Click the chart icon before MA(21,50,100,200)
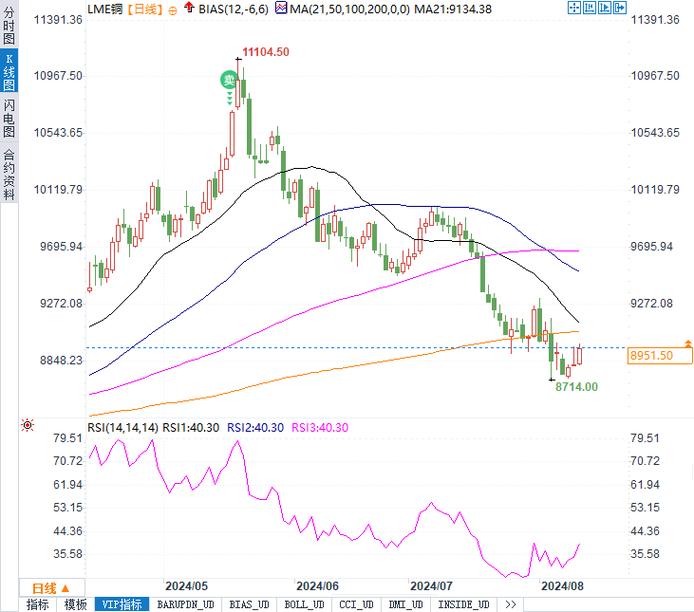The image size is (694, 612). click(x=281, y=8)
